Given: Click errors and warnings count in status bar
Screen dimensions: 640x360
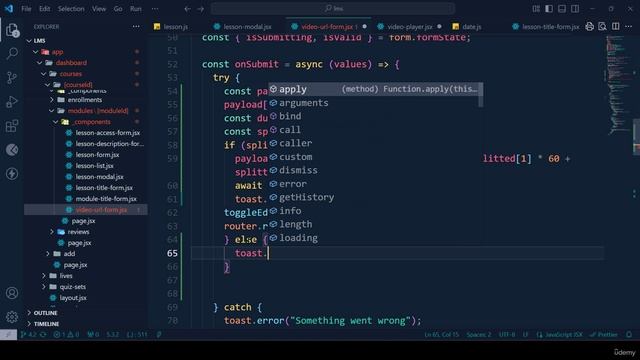Looking at the screenshot, I should pos(67,335).
